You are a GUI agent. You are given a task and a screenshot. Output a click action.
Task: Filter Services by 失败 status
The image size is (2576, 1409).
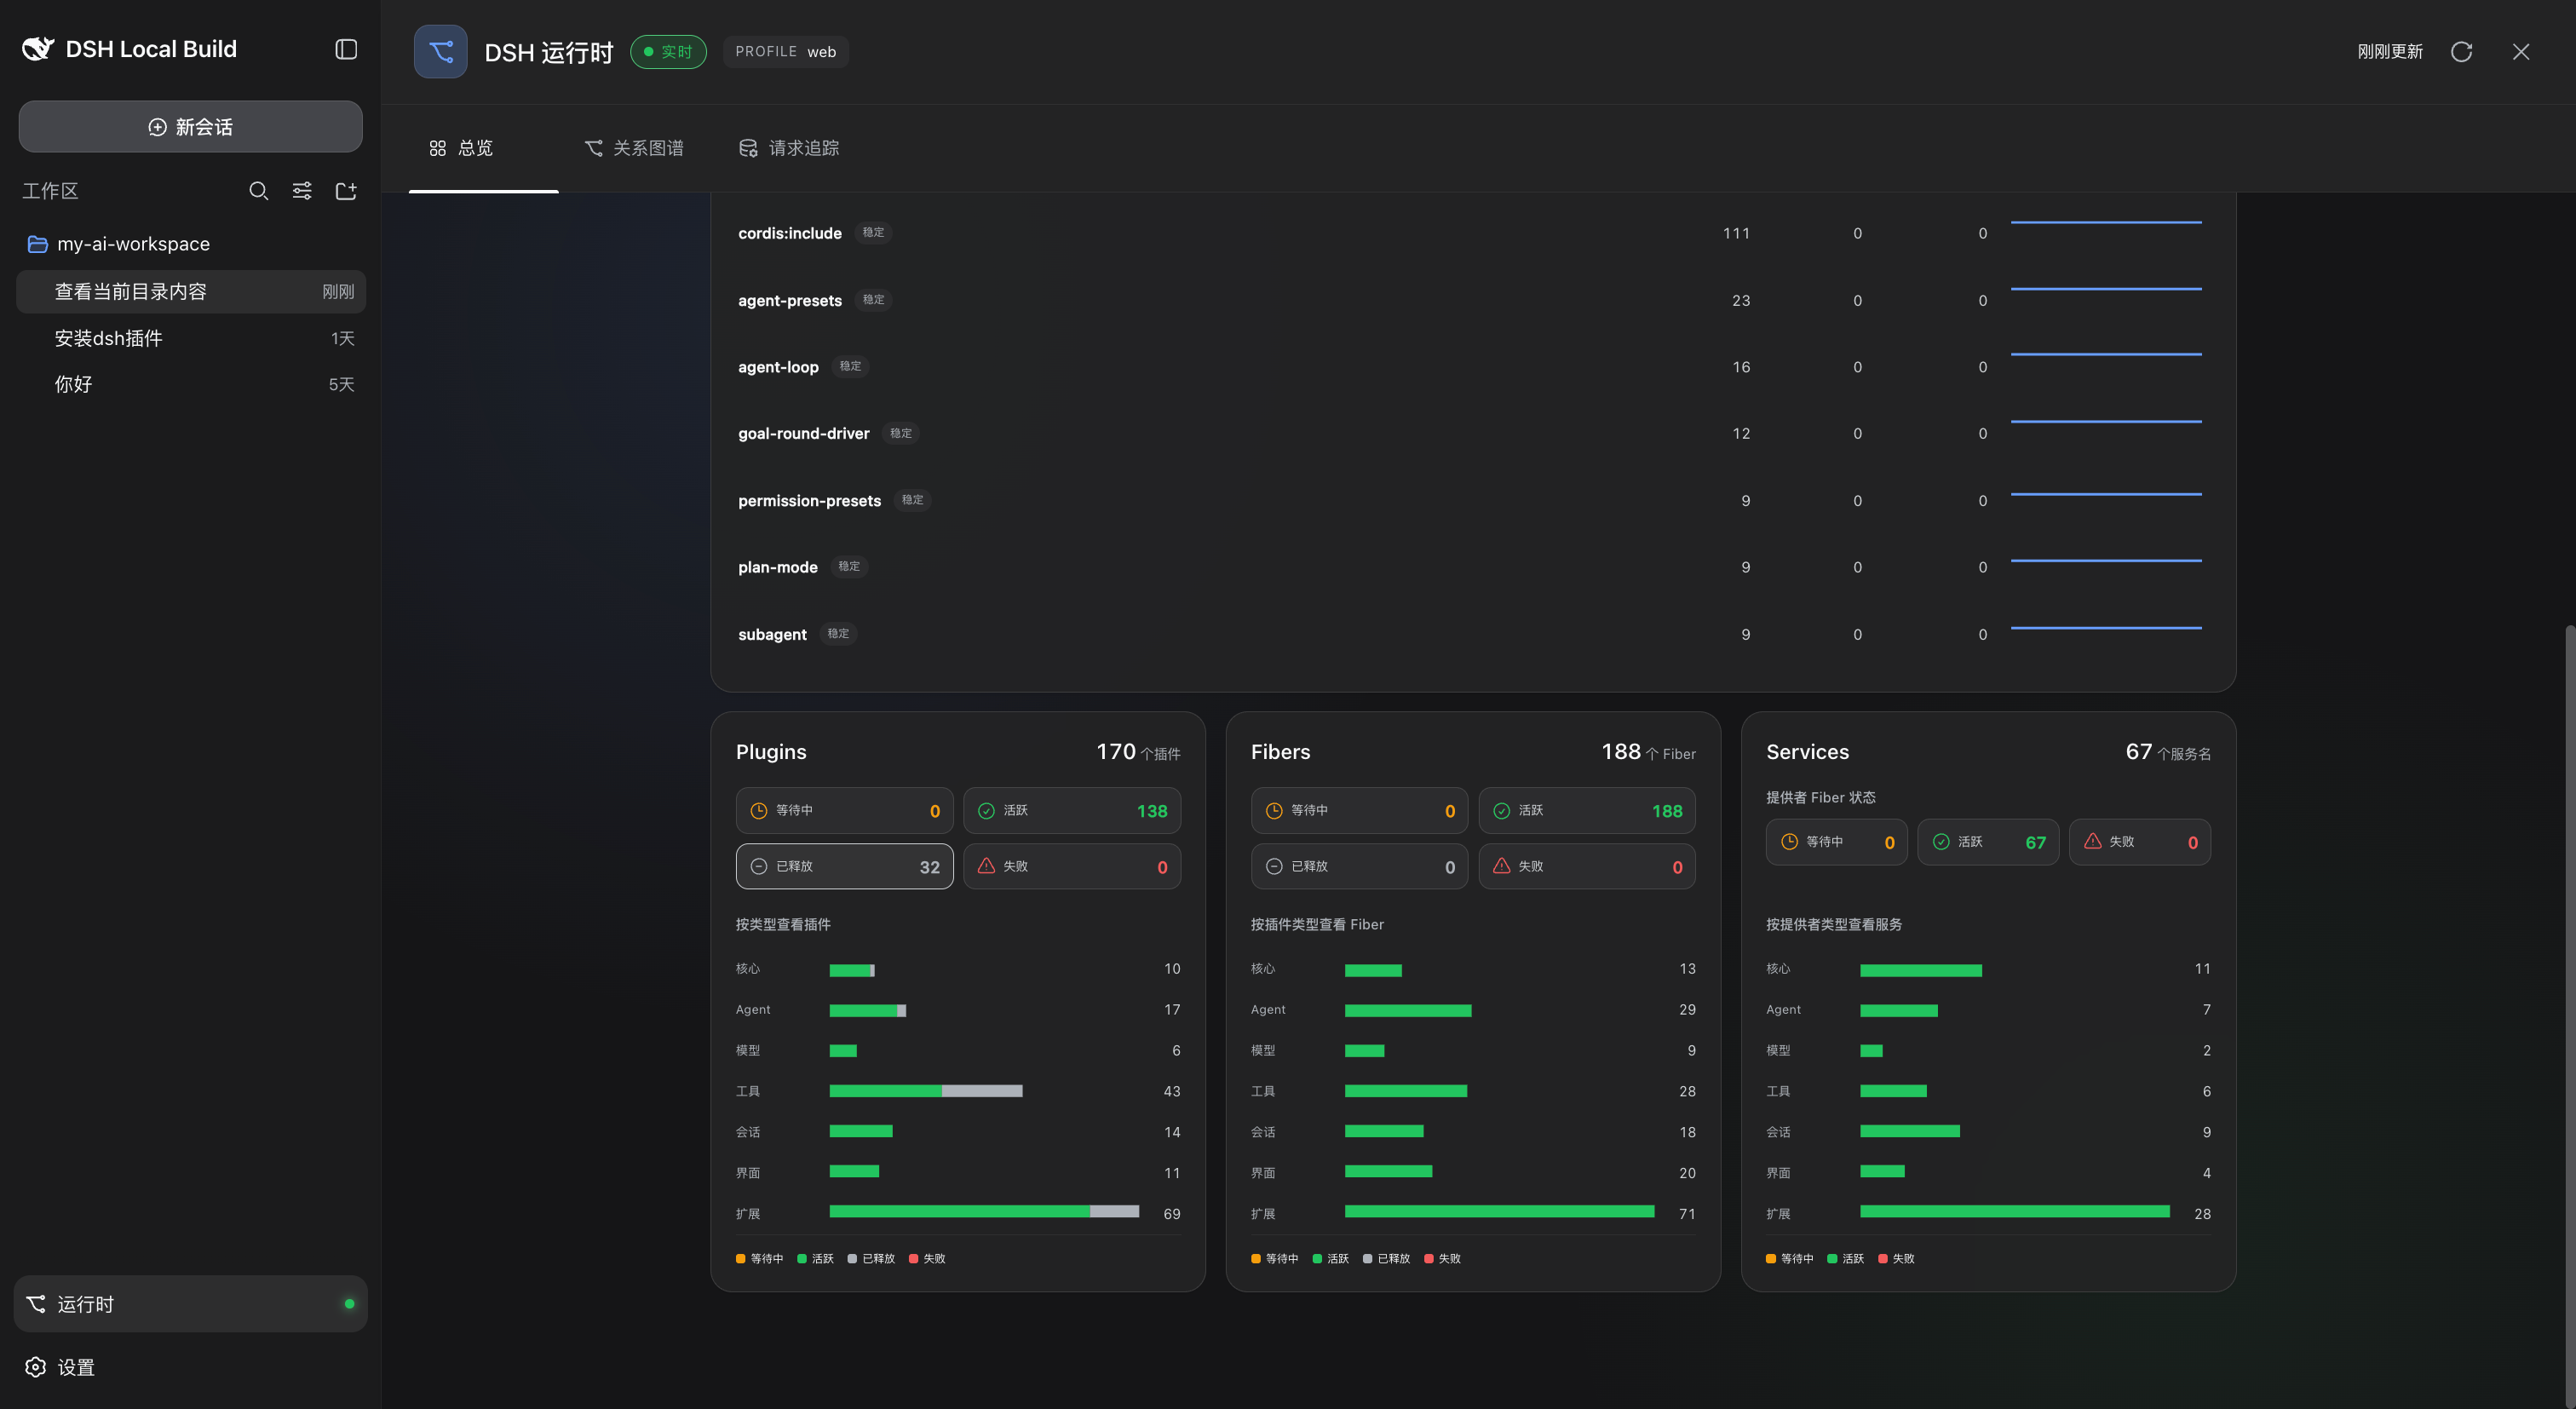(x=2139, y=842)
